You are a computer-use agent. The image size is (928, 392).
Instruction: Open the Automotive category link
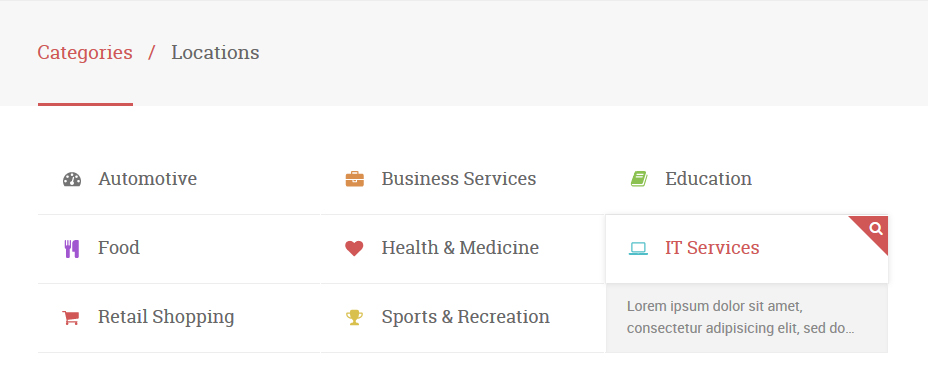point(147,179)
